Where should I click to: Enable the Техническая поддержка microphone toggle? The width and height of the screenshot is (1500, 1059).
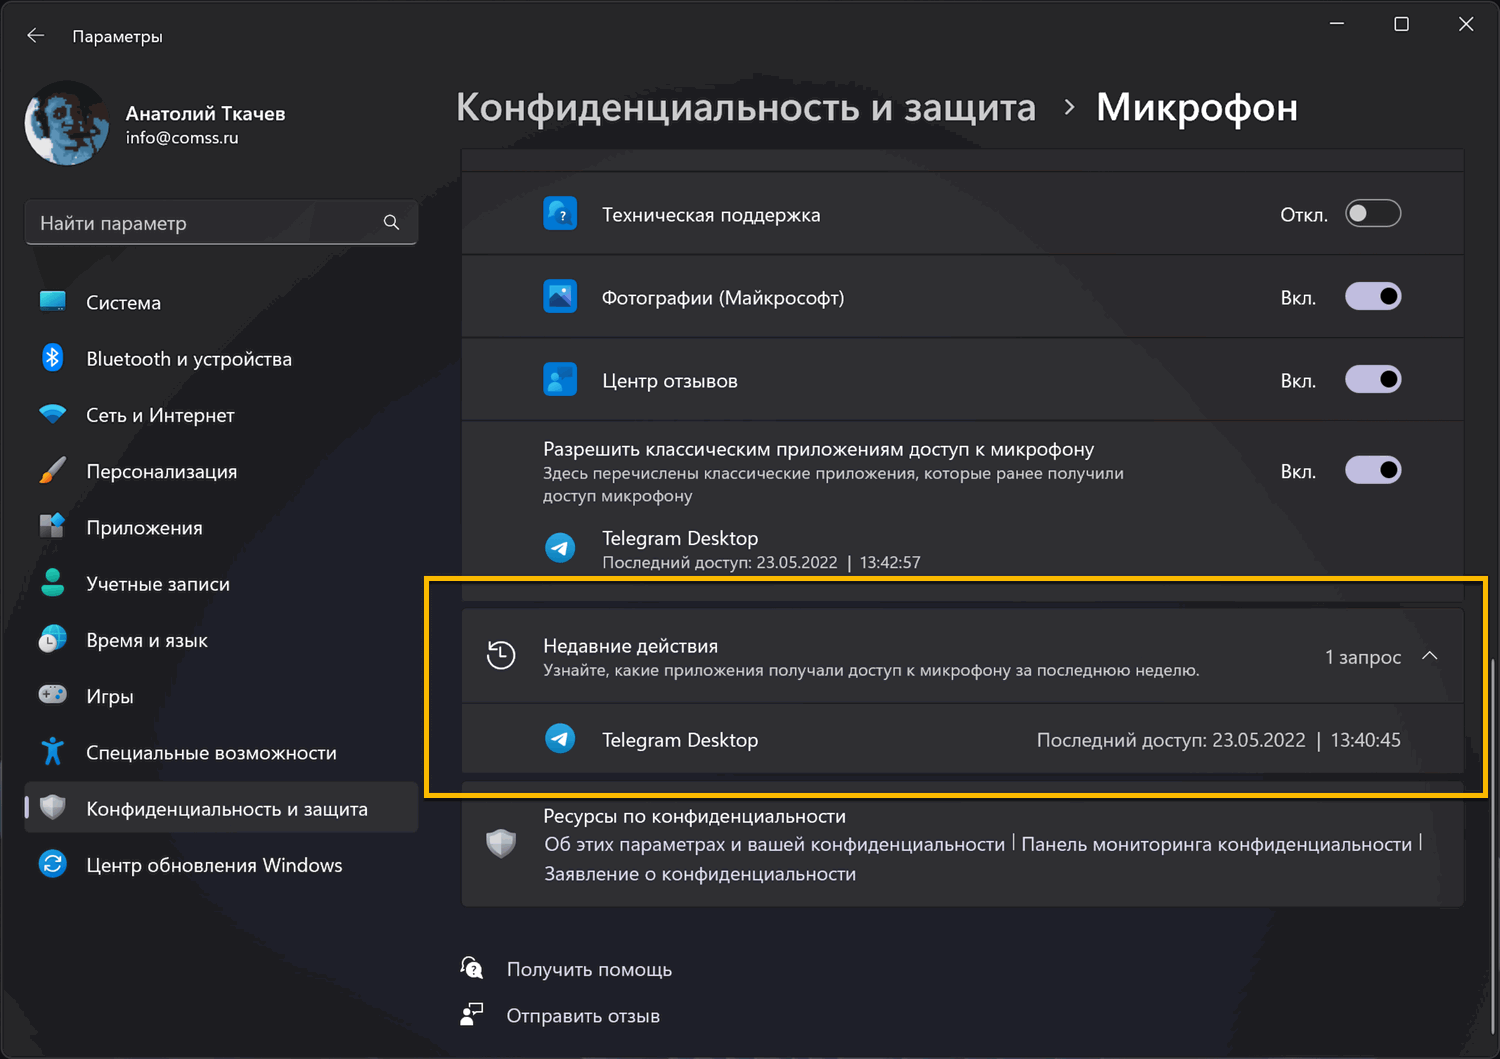pyautogui.click(x=1372, y=214)
